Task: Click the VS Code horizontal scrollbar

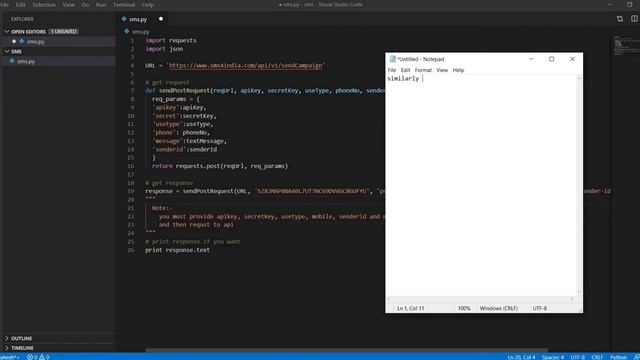Action: click(346, 350)
